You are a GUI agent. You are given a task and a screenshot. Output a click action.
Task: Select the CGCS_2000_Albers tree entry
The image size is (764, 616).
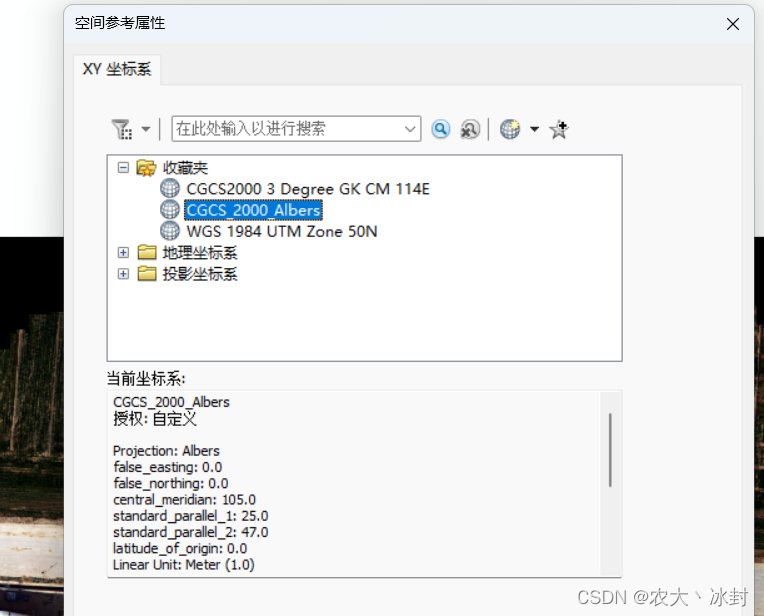253,210
